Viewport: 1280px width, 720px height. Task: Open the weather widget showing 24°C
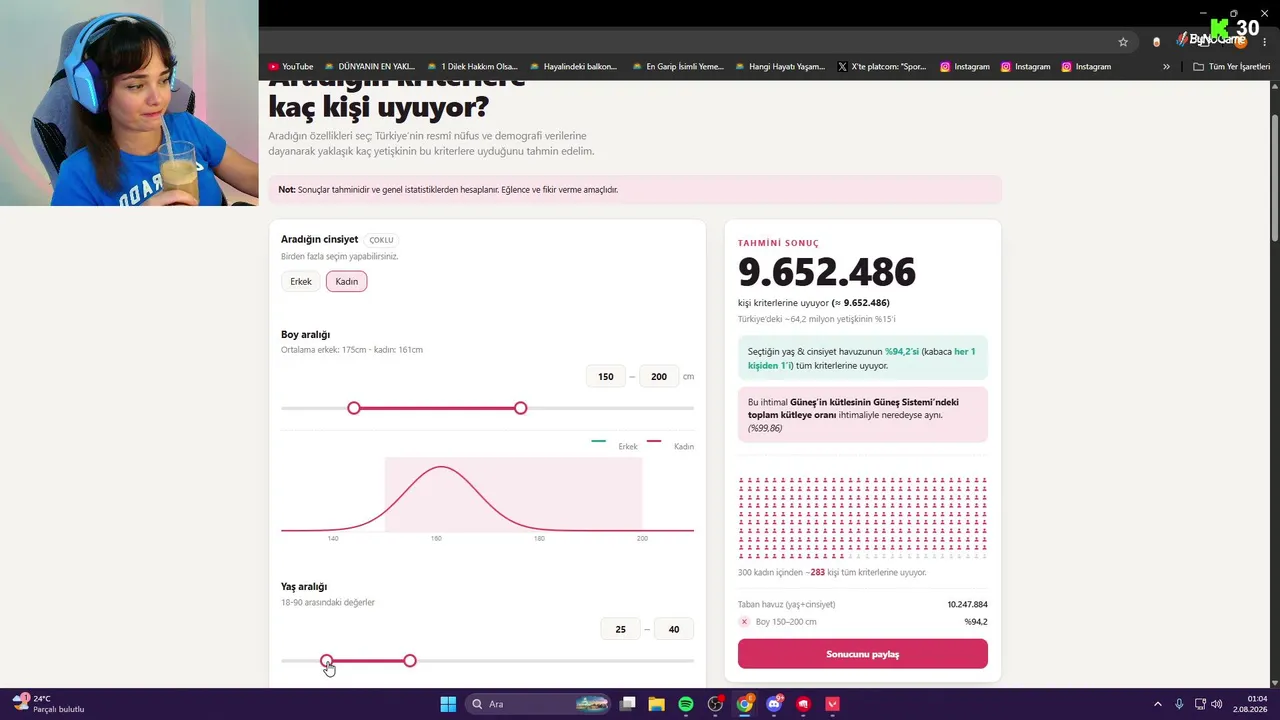tap(48, 704)
